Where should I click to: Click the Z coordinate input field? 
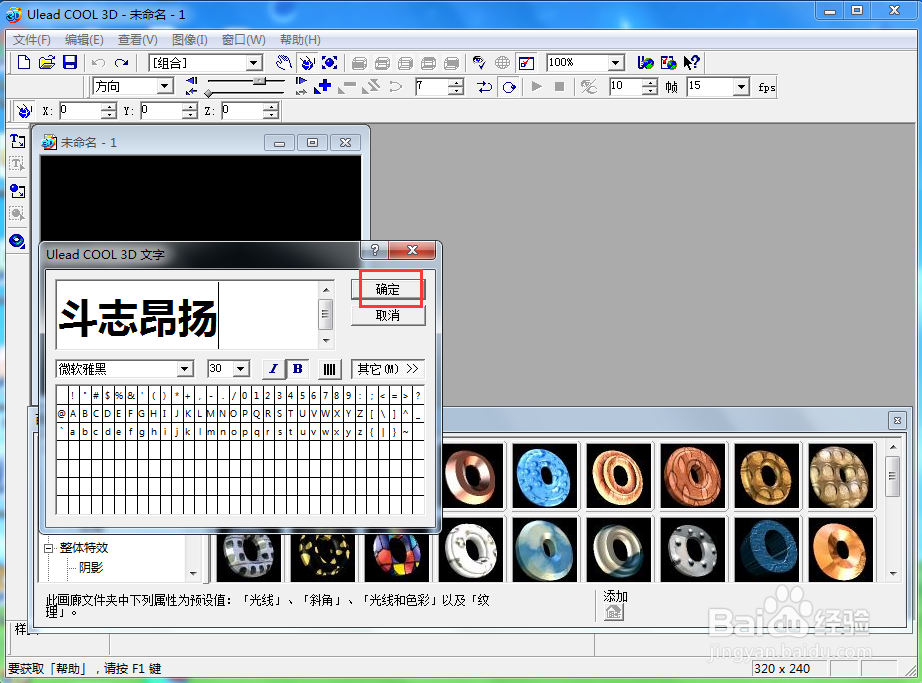click(243, 111)
